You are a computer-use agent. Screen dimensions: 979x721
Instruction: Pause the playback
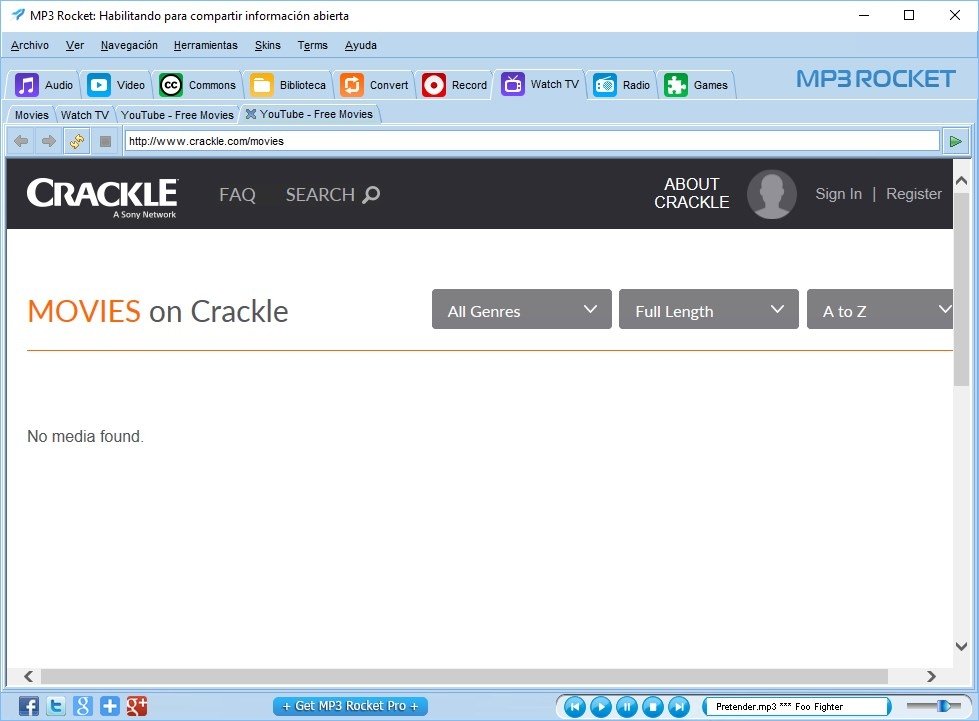click(627, 707)
